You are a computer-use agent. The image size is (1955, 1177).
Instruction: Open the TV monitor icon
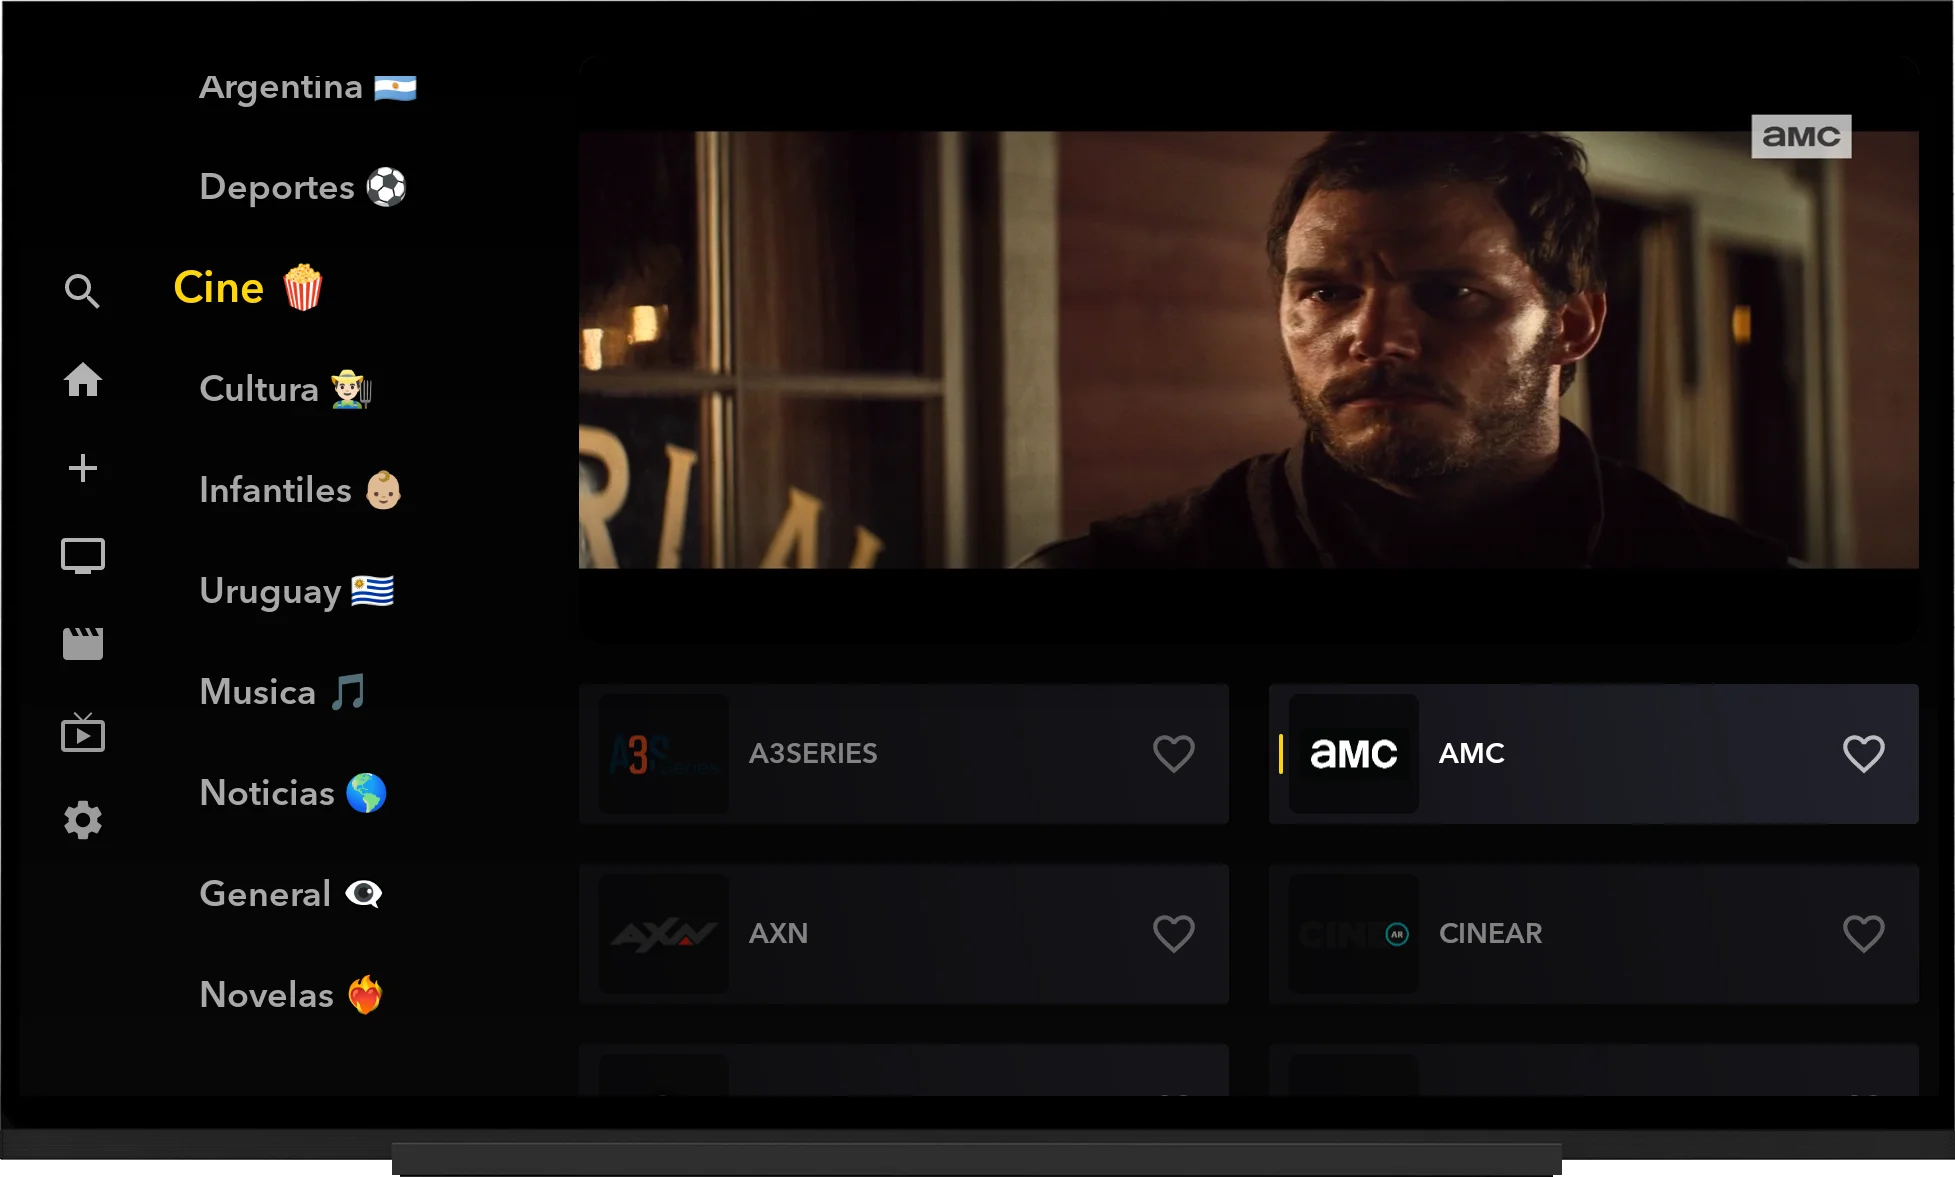[83, 556]
